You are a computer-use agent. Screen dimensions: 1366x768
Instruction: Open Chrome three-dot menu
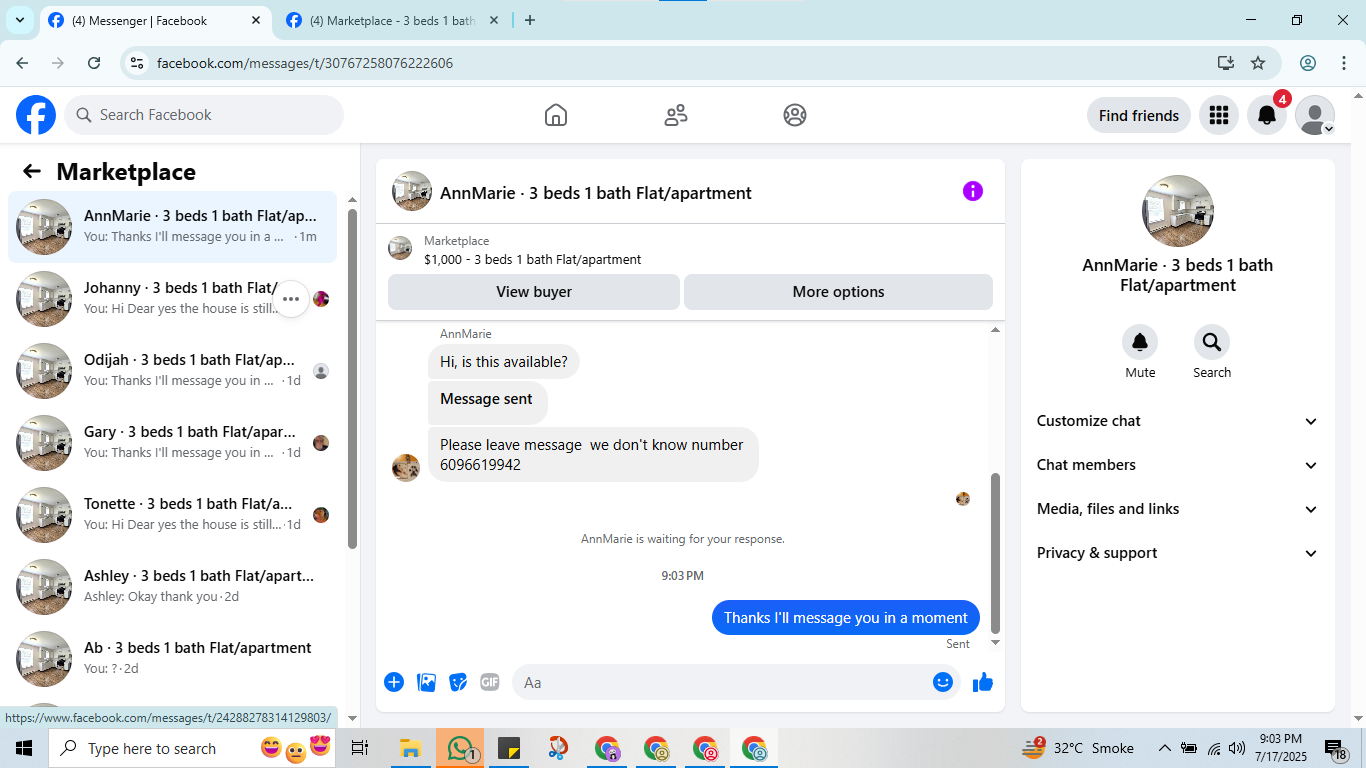pos(1344,63)
